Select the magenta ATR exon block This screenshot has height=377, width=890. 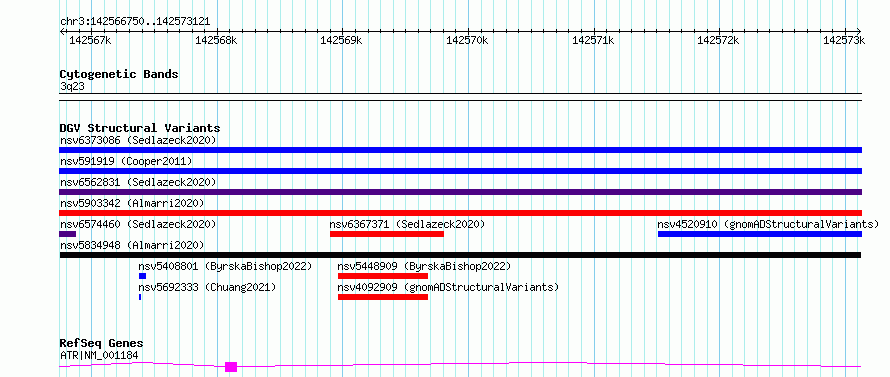[231, 367]
